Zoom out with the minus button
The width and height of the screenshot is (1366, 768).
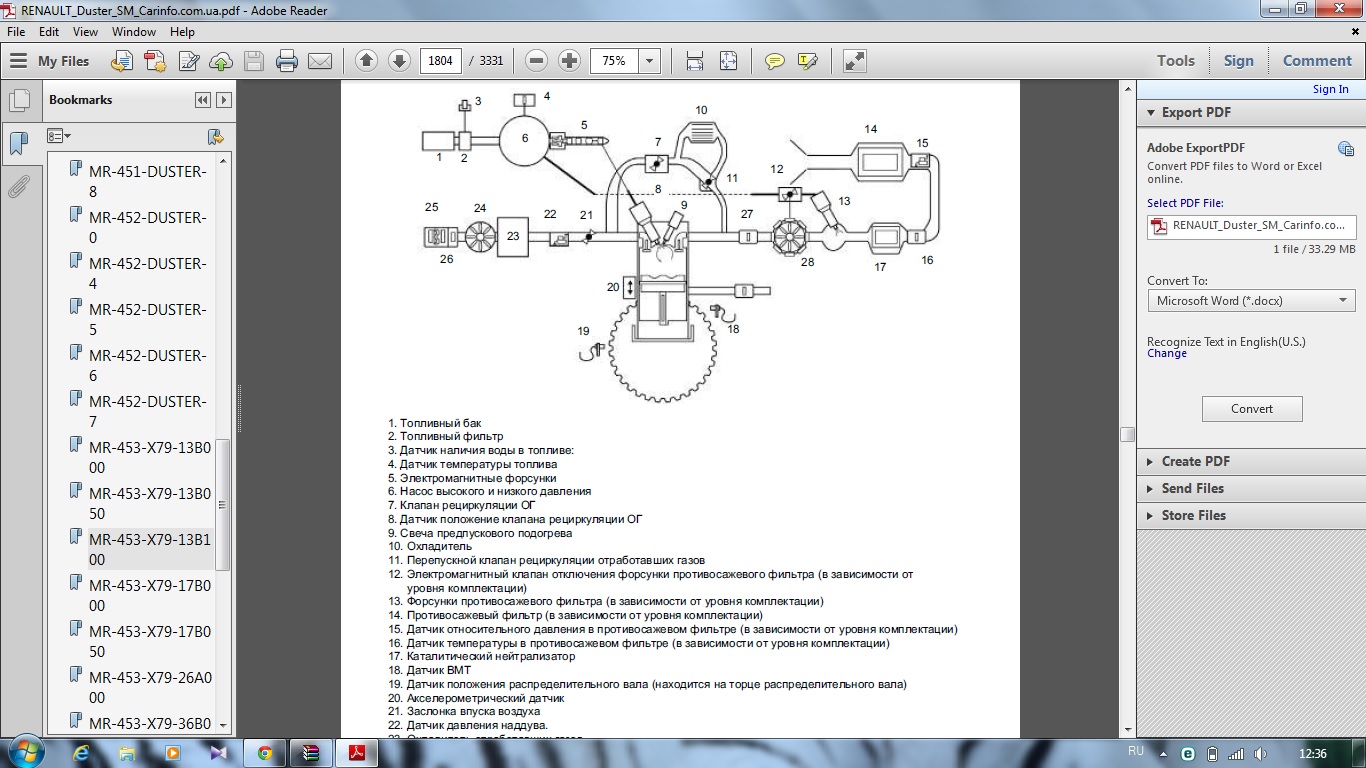(537, 61)
